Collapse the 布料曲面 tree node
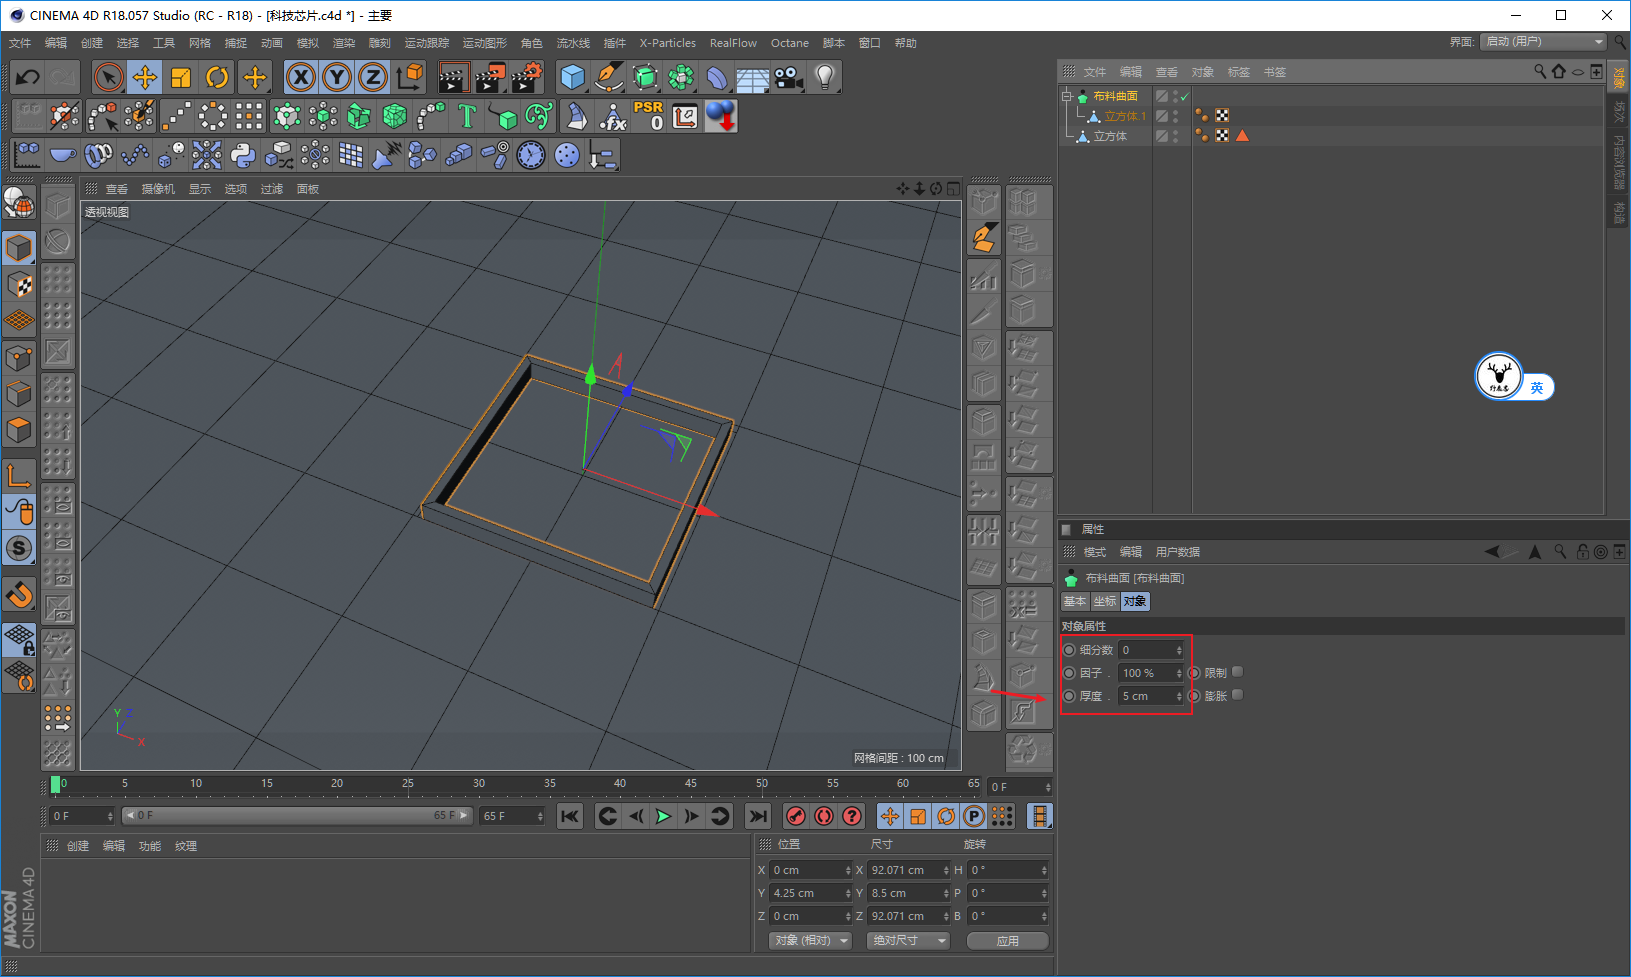The height and width of the screenshot is (977, 1631). coord(1067,96)
